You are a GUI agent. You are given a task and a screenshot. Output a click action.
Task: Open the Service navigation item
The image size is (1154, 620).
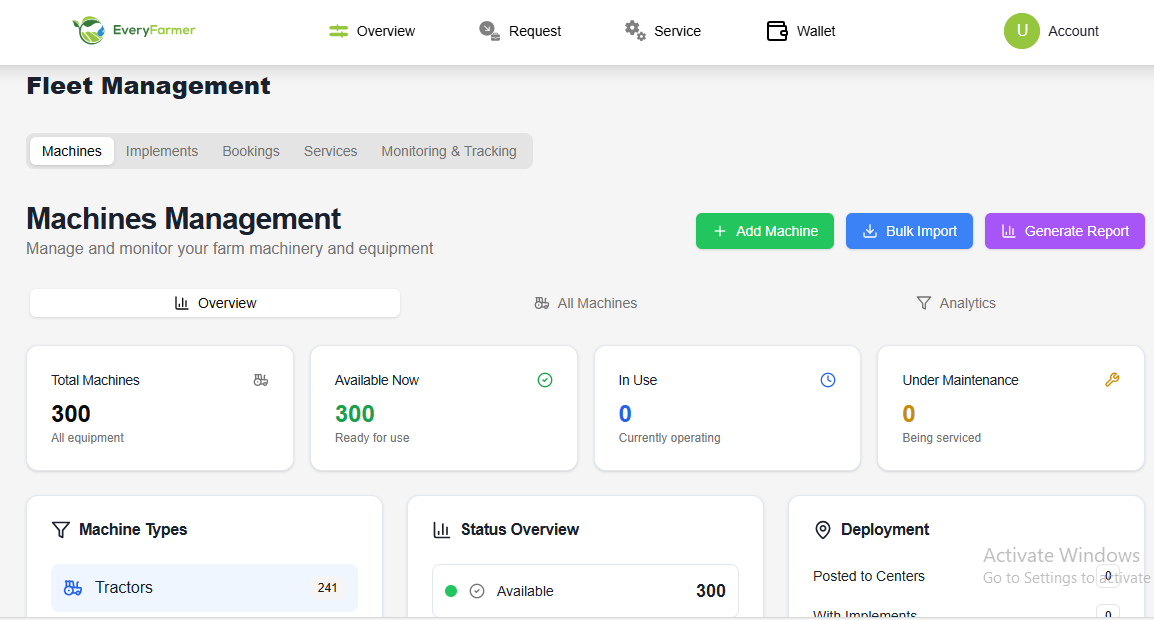pyautogui.click(x=662, y=31)
